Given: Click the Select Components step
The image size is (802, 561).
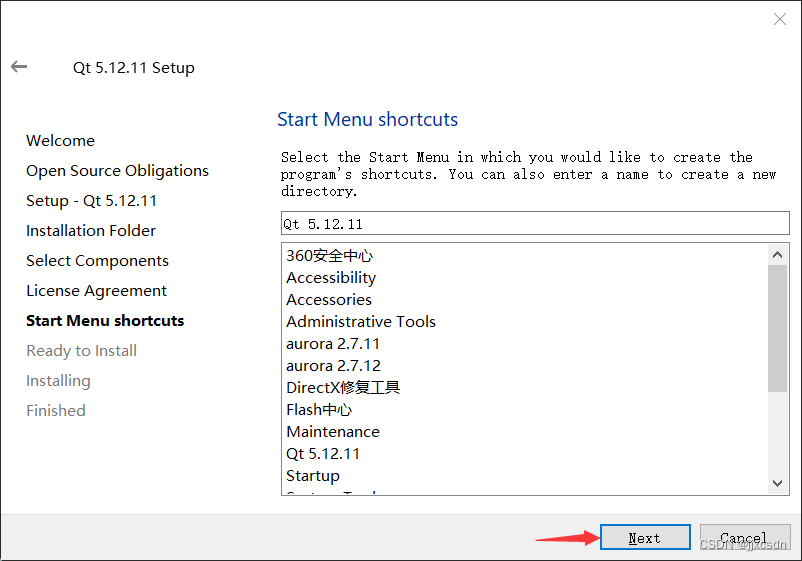Looking at the screenshot, I should pyautogui.click(x=97, y=261).
